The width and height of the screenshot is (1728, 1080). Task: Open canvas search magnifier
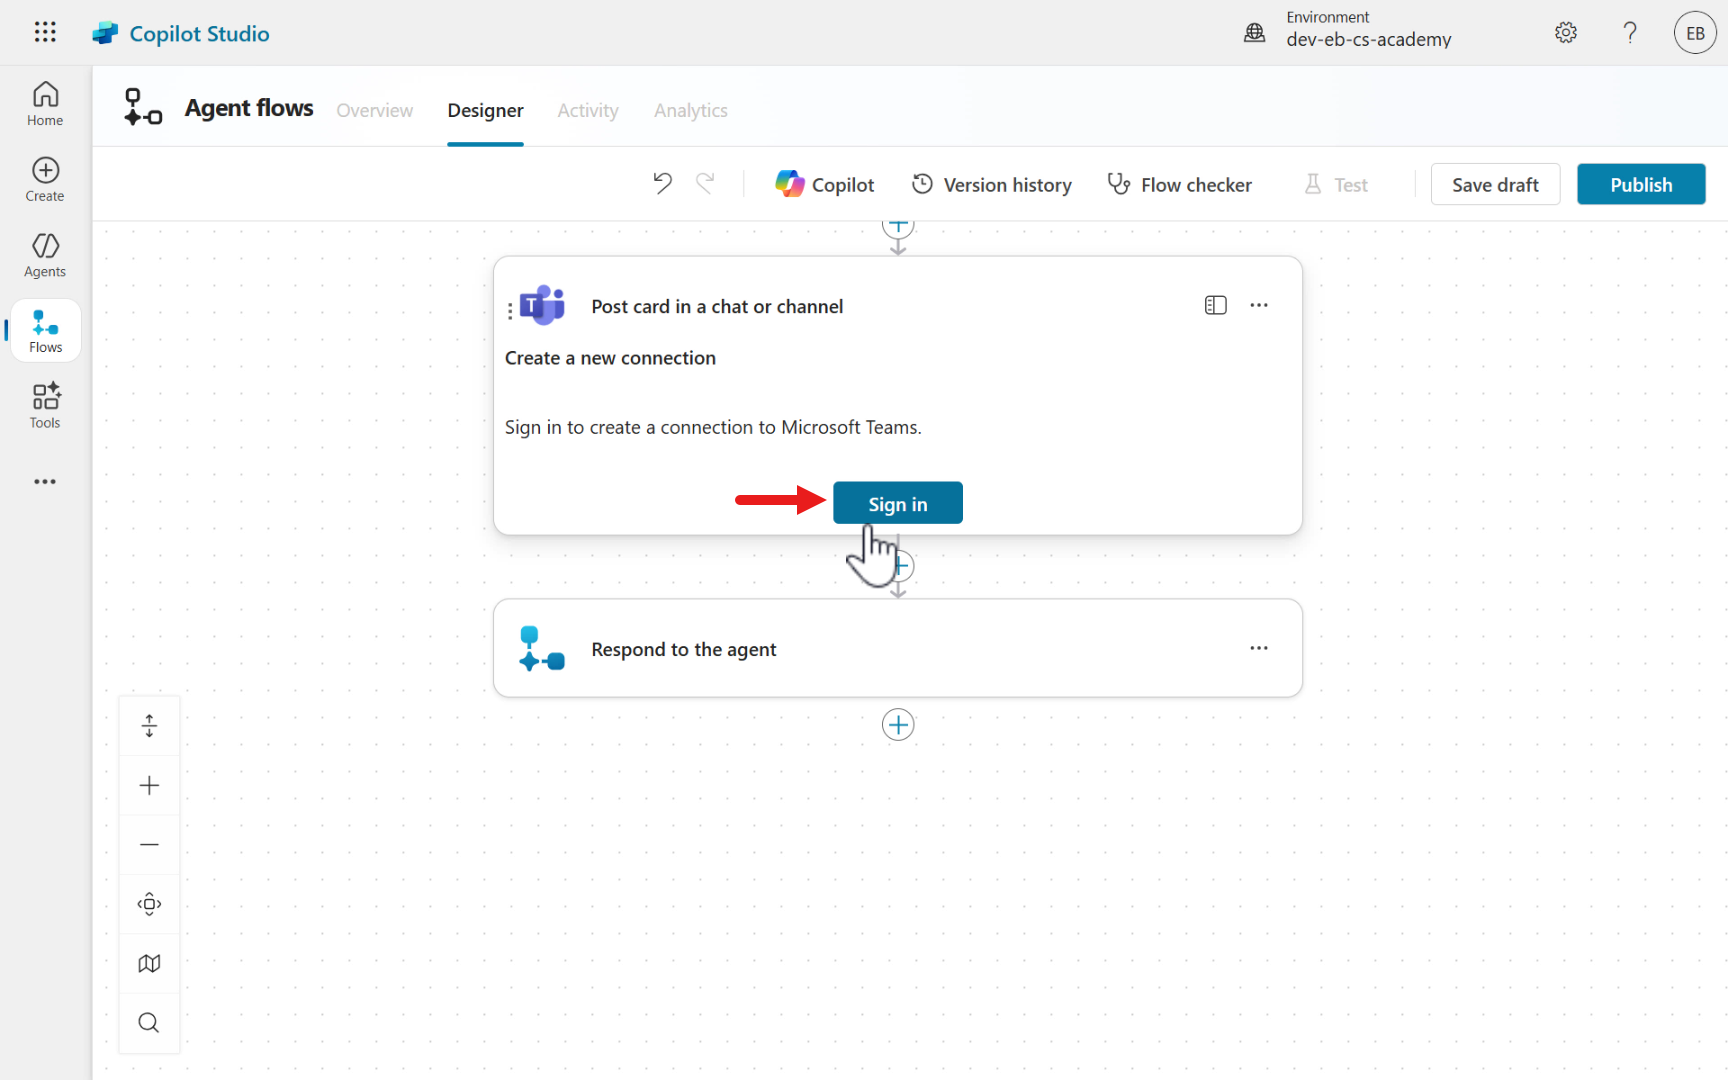(149, 1022)
